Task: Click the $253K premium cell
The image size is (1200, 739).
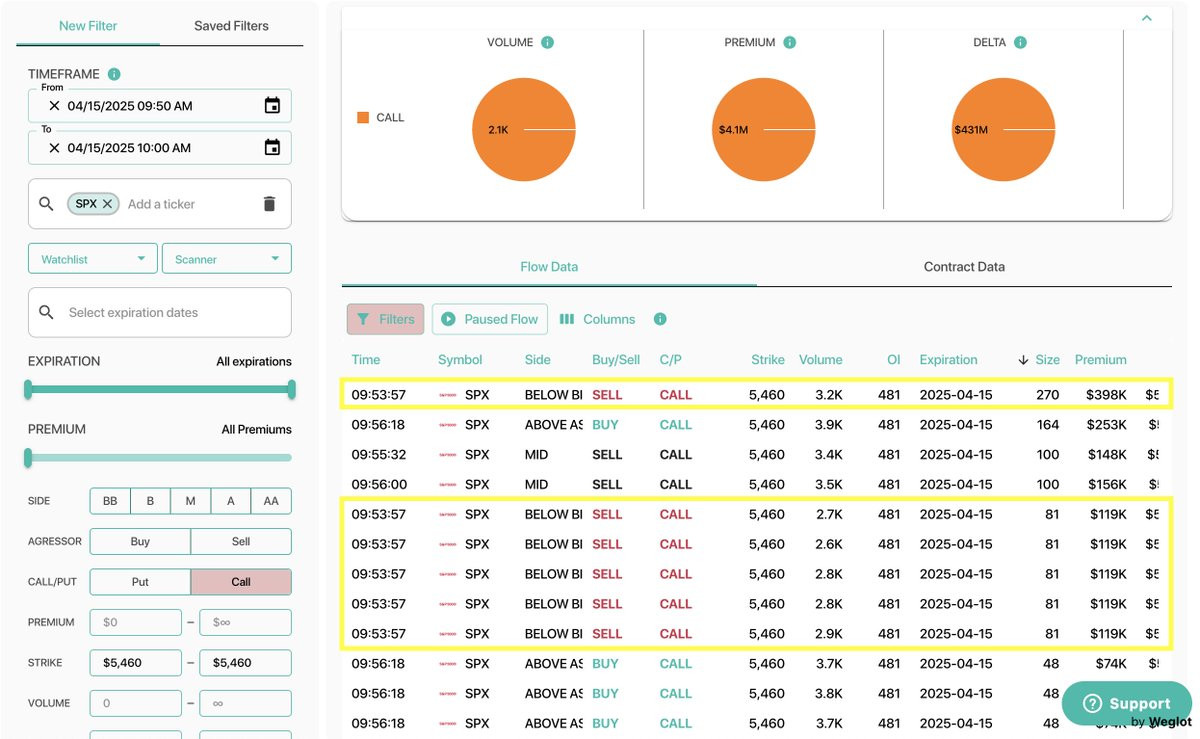Action: (x=1107, y=425)
